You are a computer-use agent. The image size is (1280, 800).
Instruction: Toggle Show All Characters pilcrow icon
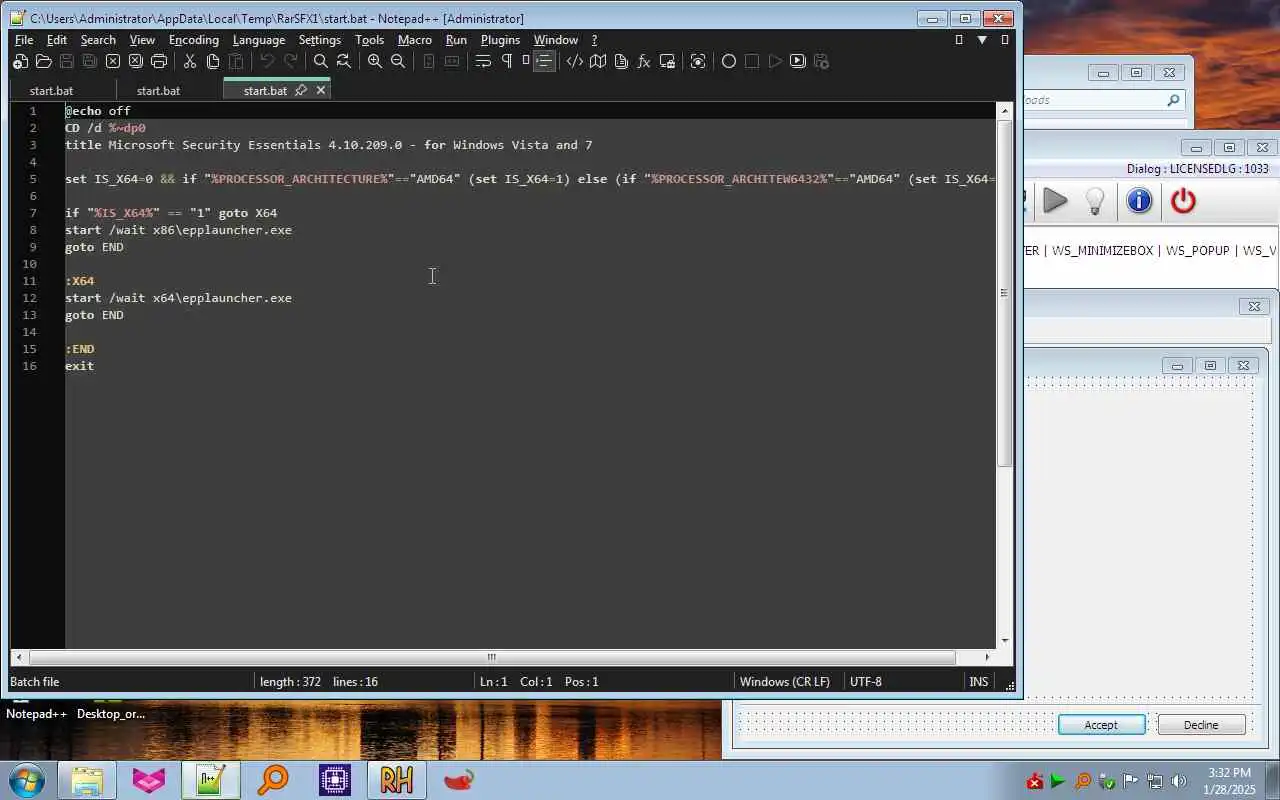pyautogui.click(x=506, y=61)
